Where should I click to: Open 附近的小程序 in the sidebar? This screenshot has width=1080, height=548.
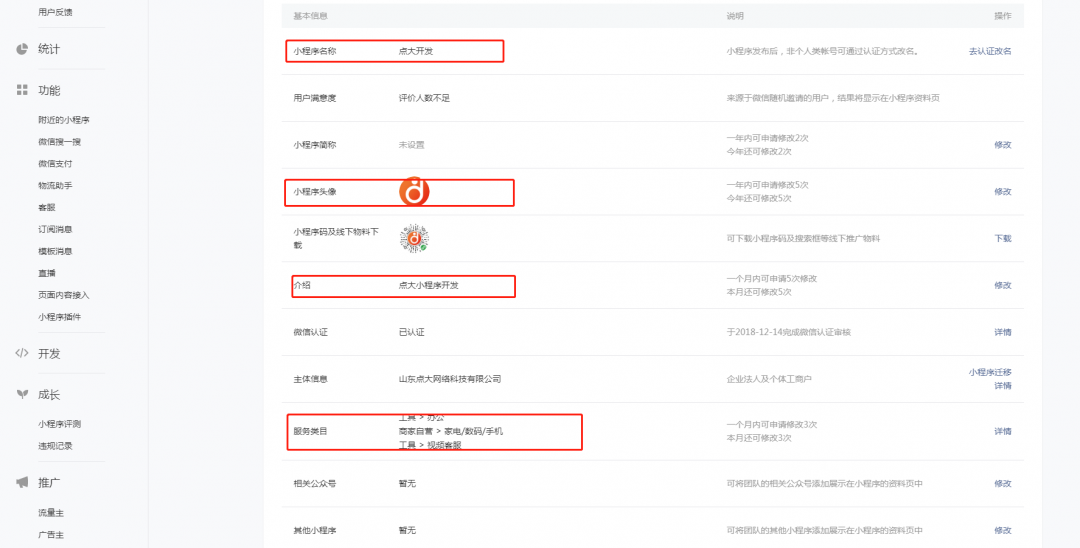point(65,120)
